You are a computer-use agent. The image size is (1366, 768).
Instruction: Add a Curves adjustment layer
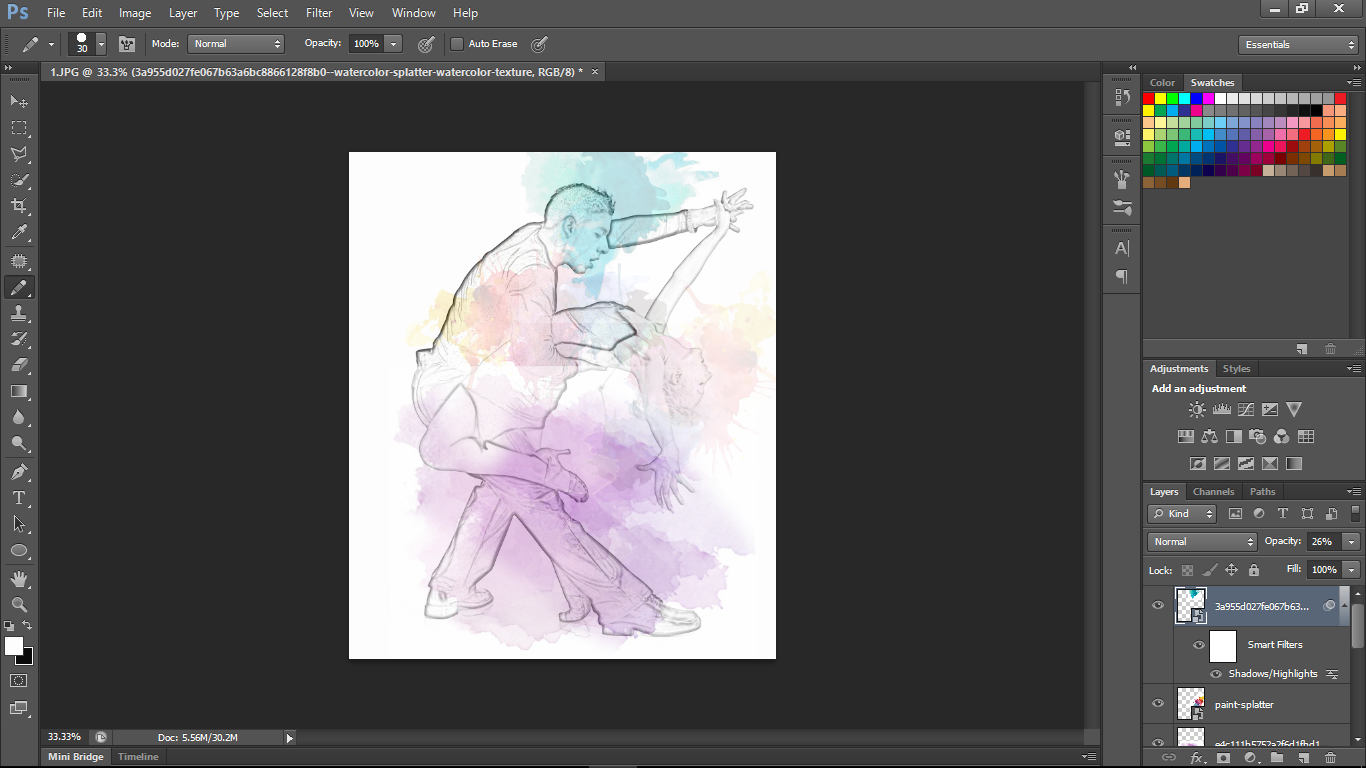(x=1246, y=409)
